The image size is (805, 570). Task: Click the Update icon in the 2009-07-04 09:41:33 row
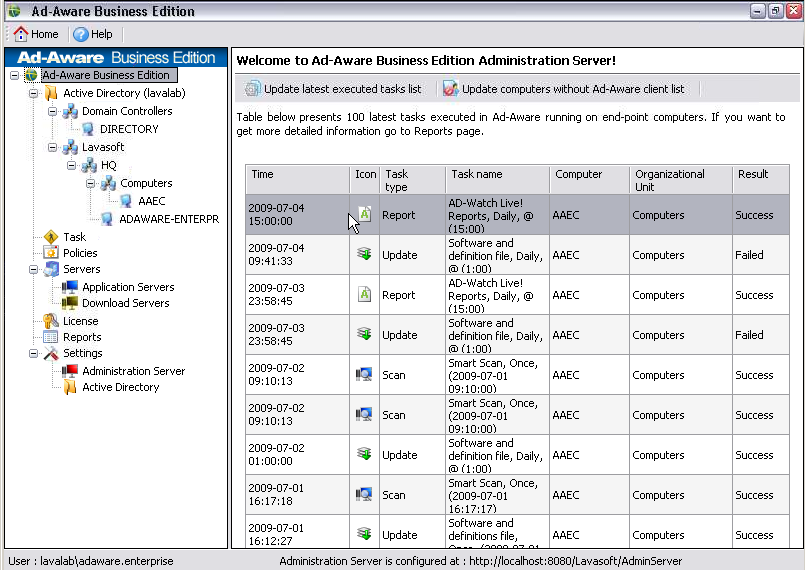point(365,254)
